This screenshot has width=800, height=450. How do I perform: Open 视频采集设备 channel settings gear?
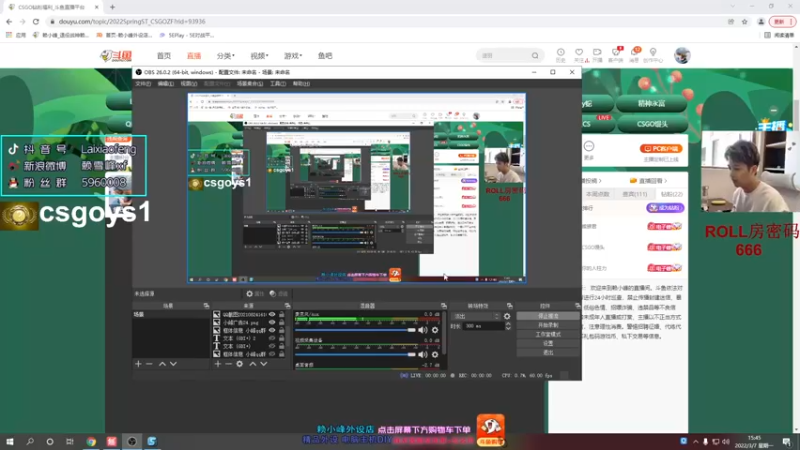435,355
